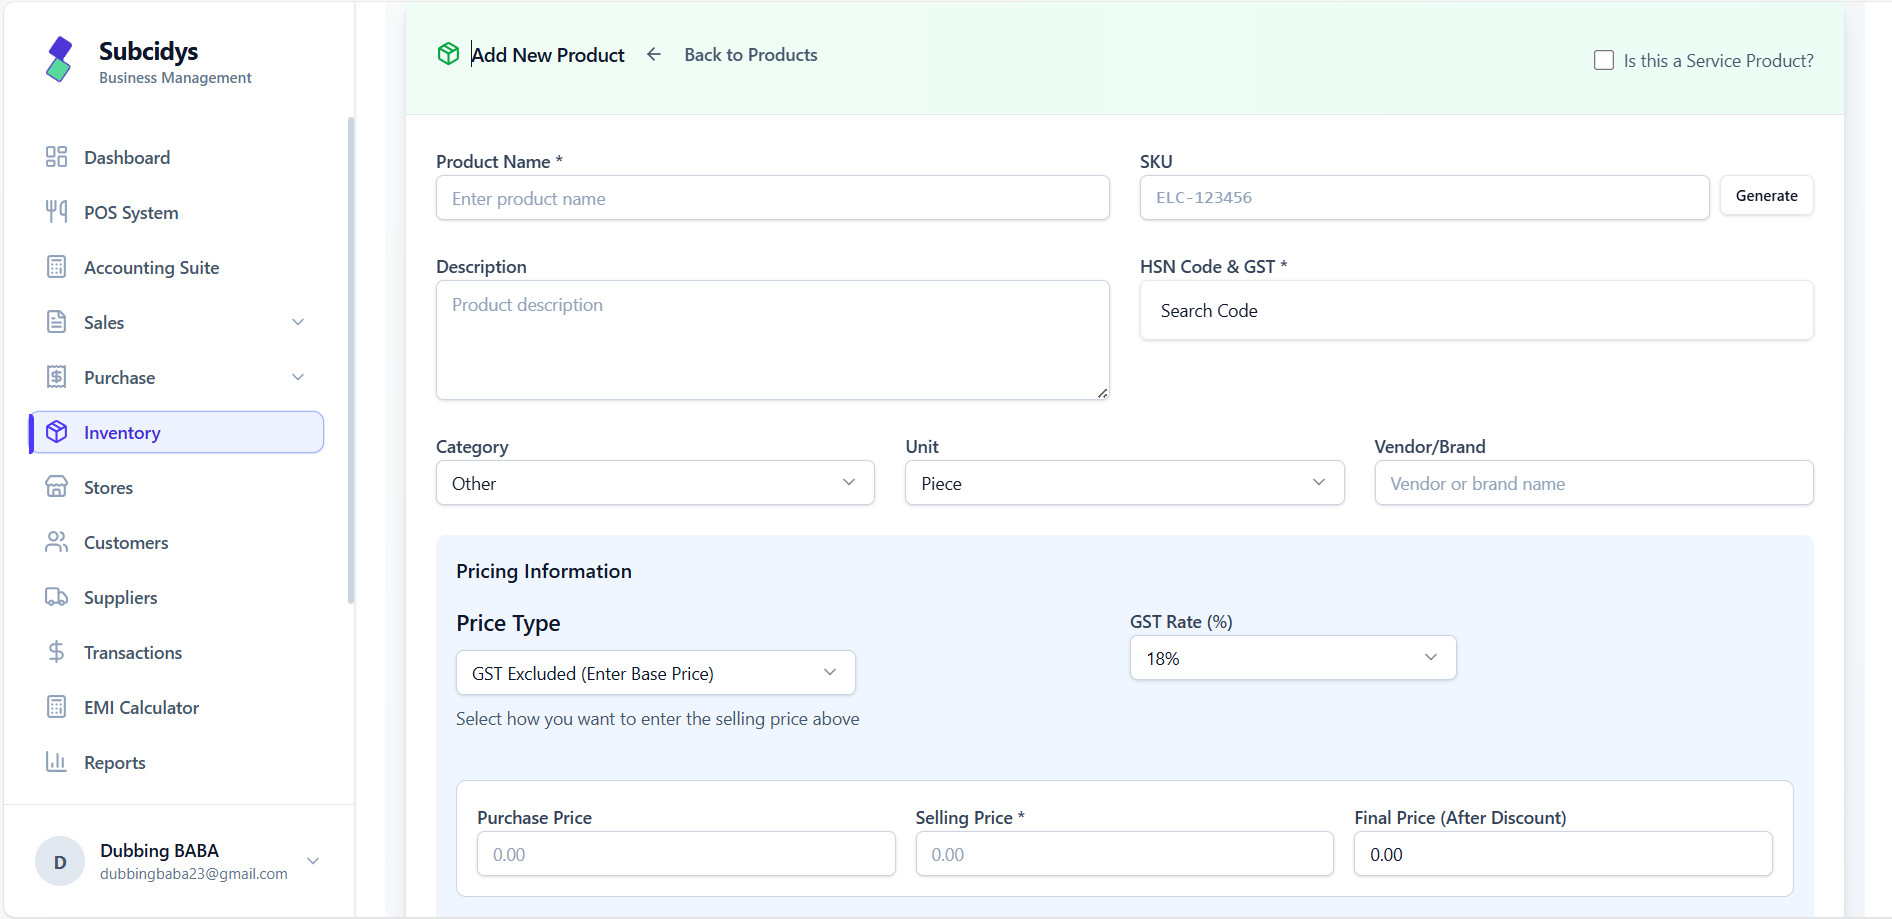The image size is (1892, 919).
Task: Click the Add New Product title text
Action: [x=548, y=55]
